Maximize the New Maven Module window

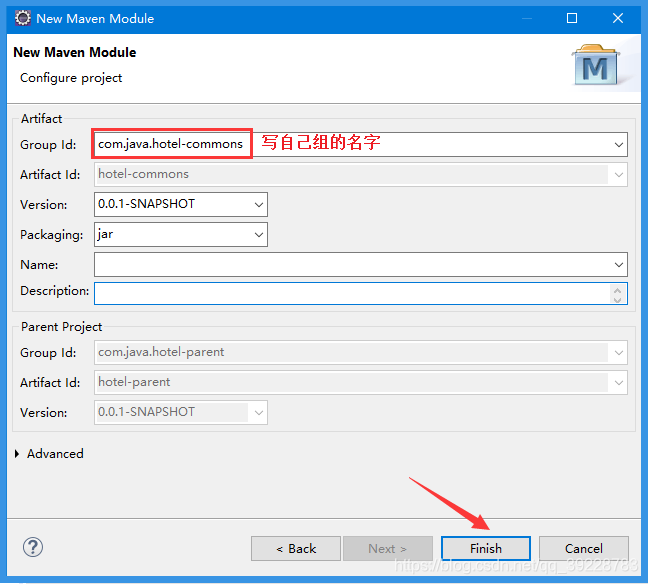[572, 18]
